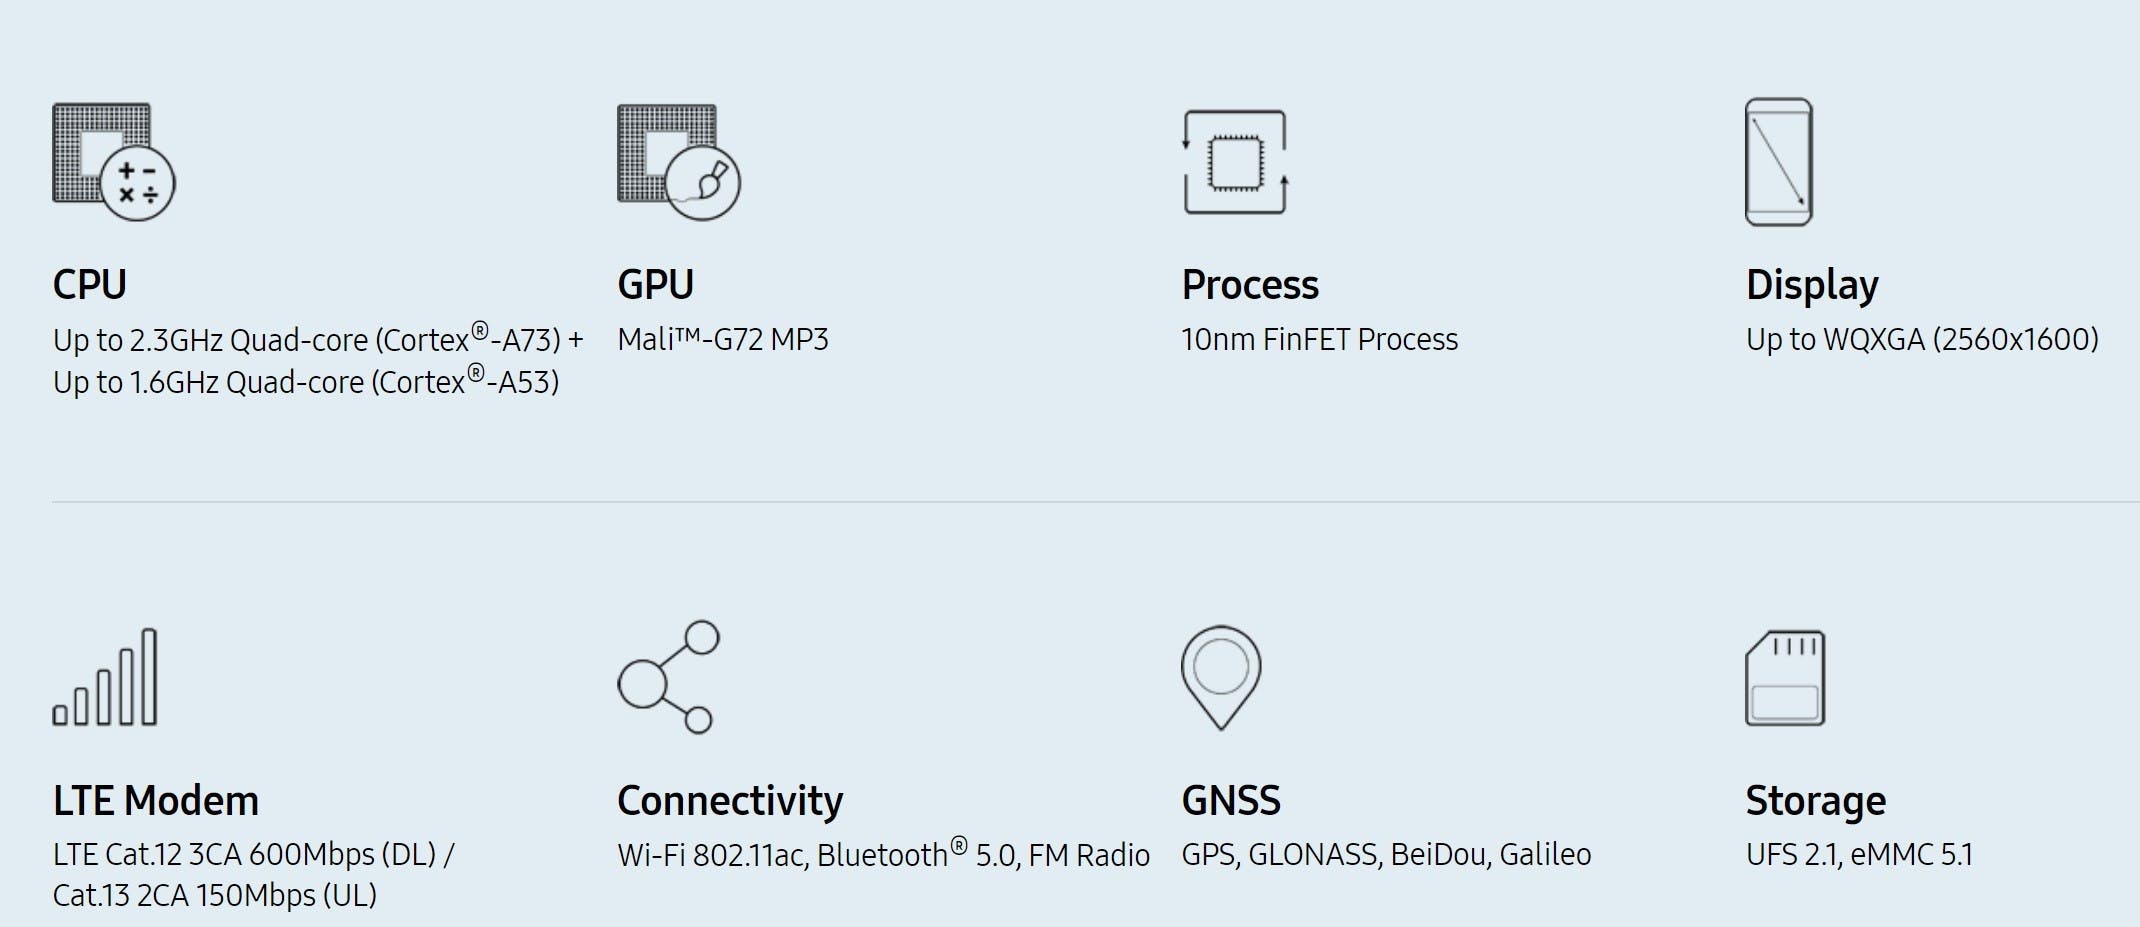The width and height of the screenshot is (2140, 927).
Task: Click the GNSS heading label
Action: pos(1231,801)
